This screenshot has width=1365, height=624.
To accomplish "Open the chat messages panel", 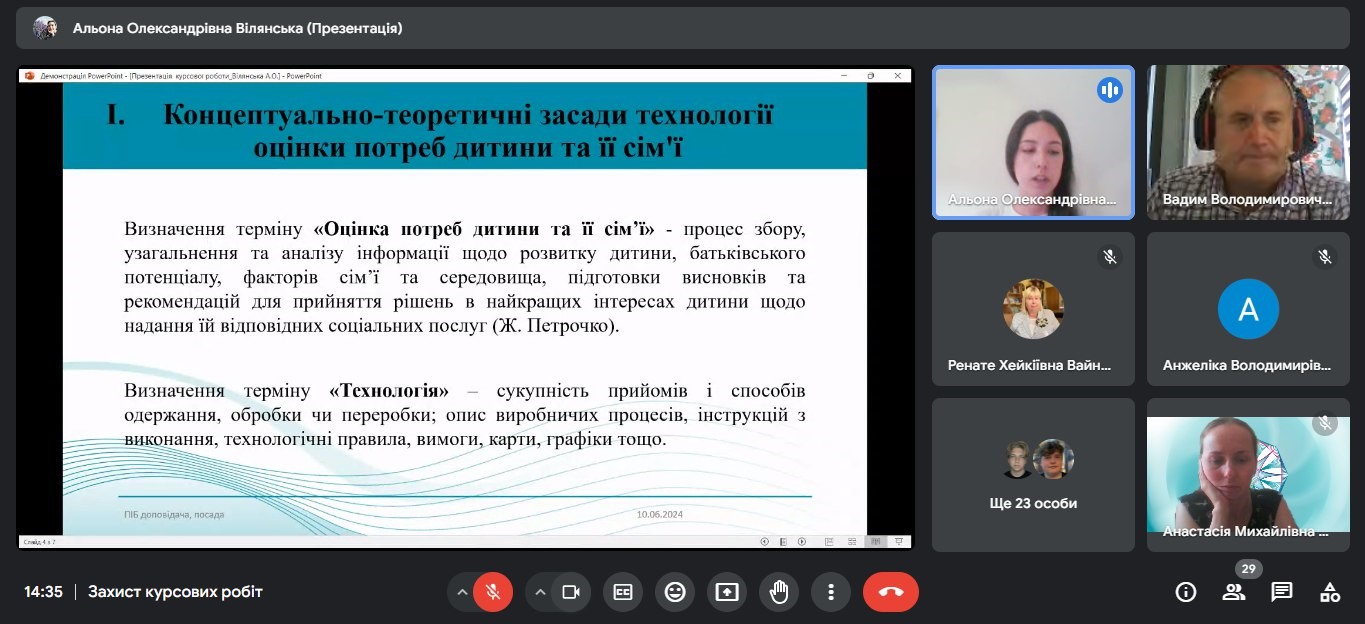I will [x=1282, y=592].
